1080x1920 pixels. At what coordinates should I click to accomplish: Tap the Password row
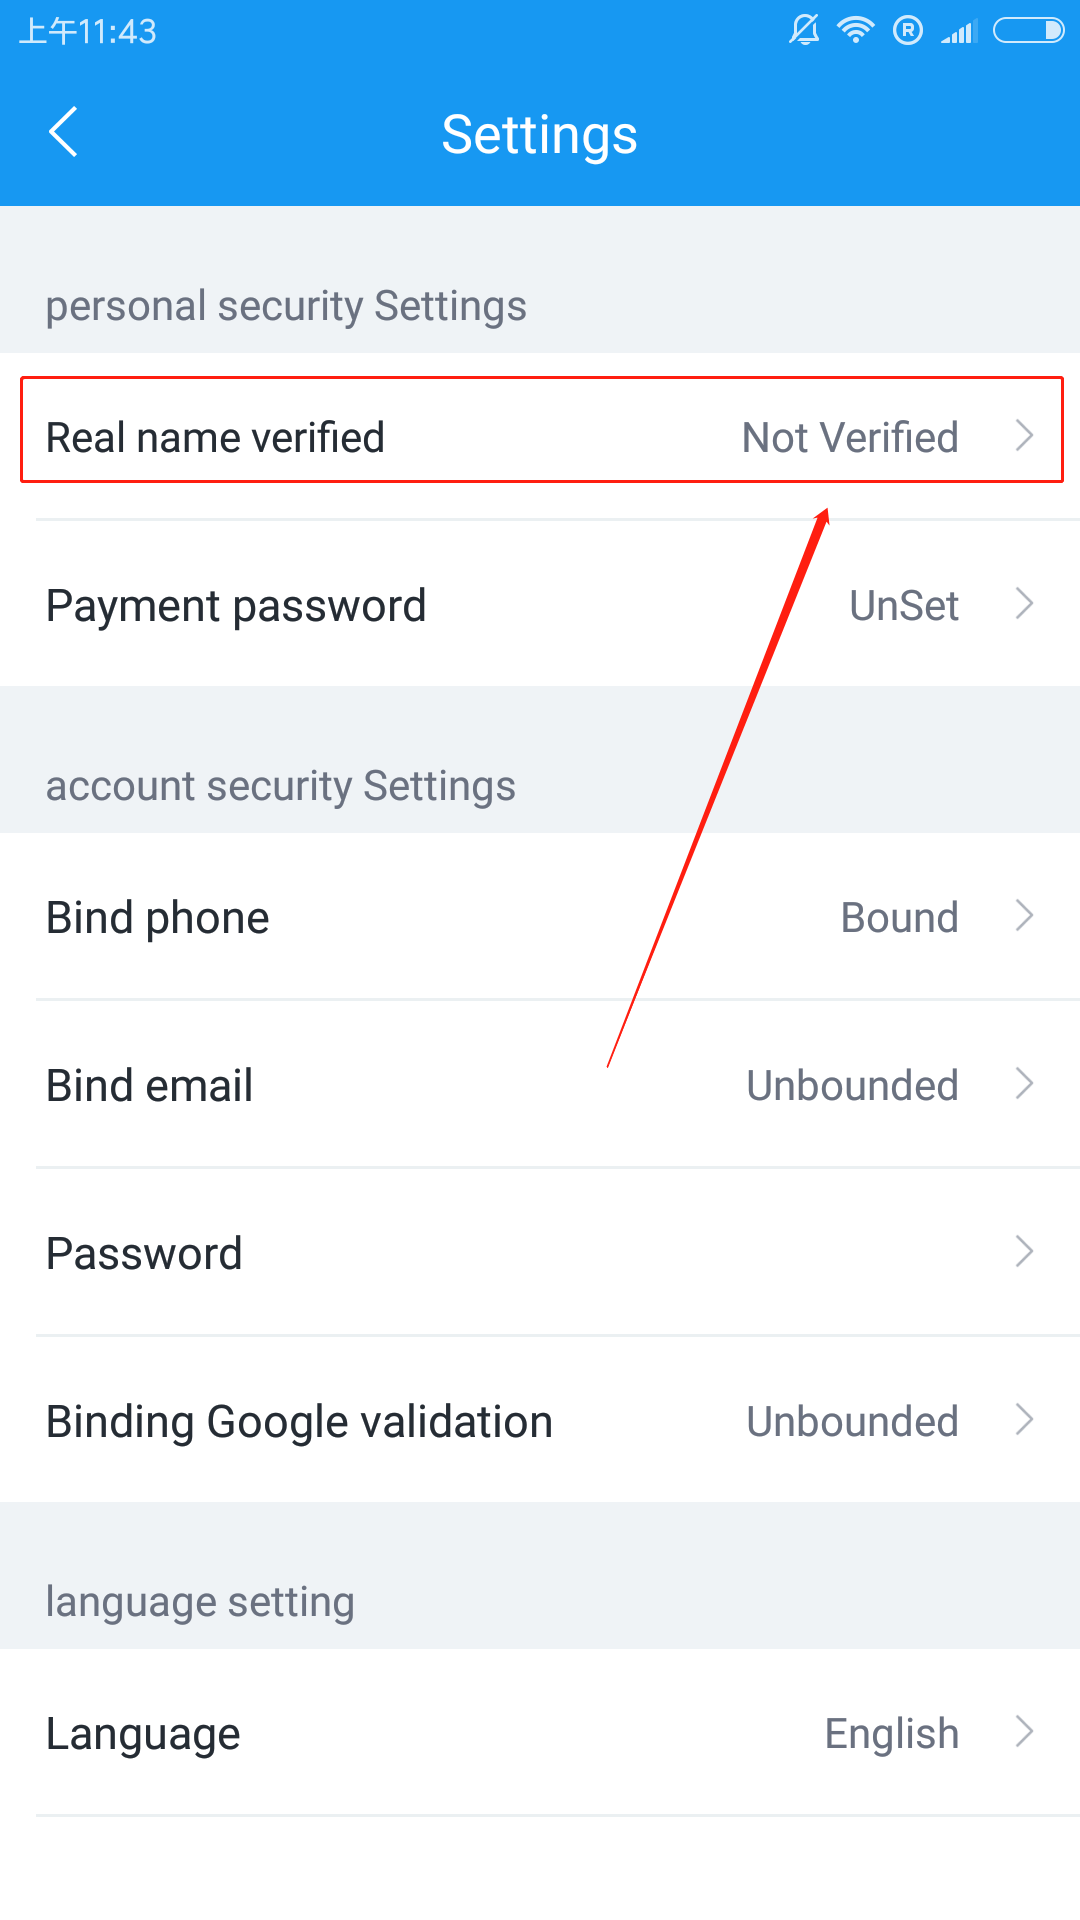[x=540, y=1252]
